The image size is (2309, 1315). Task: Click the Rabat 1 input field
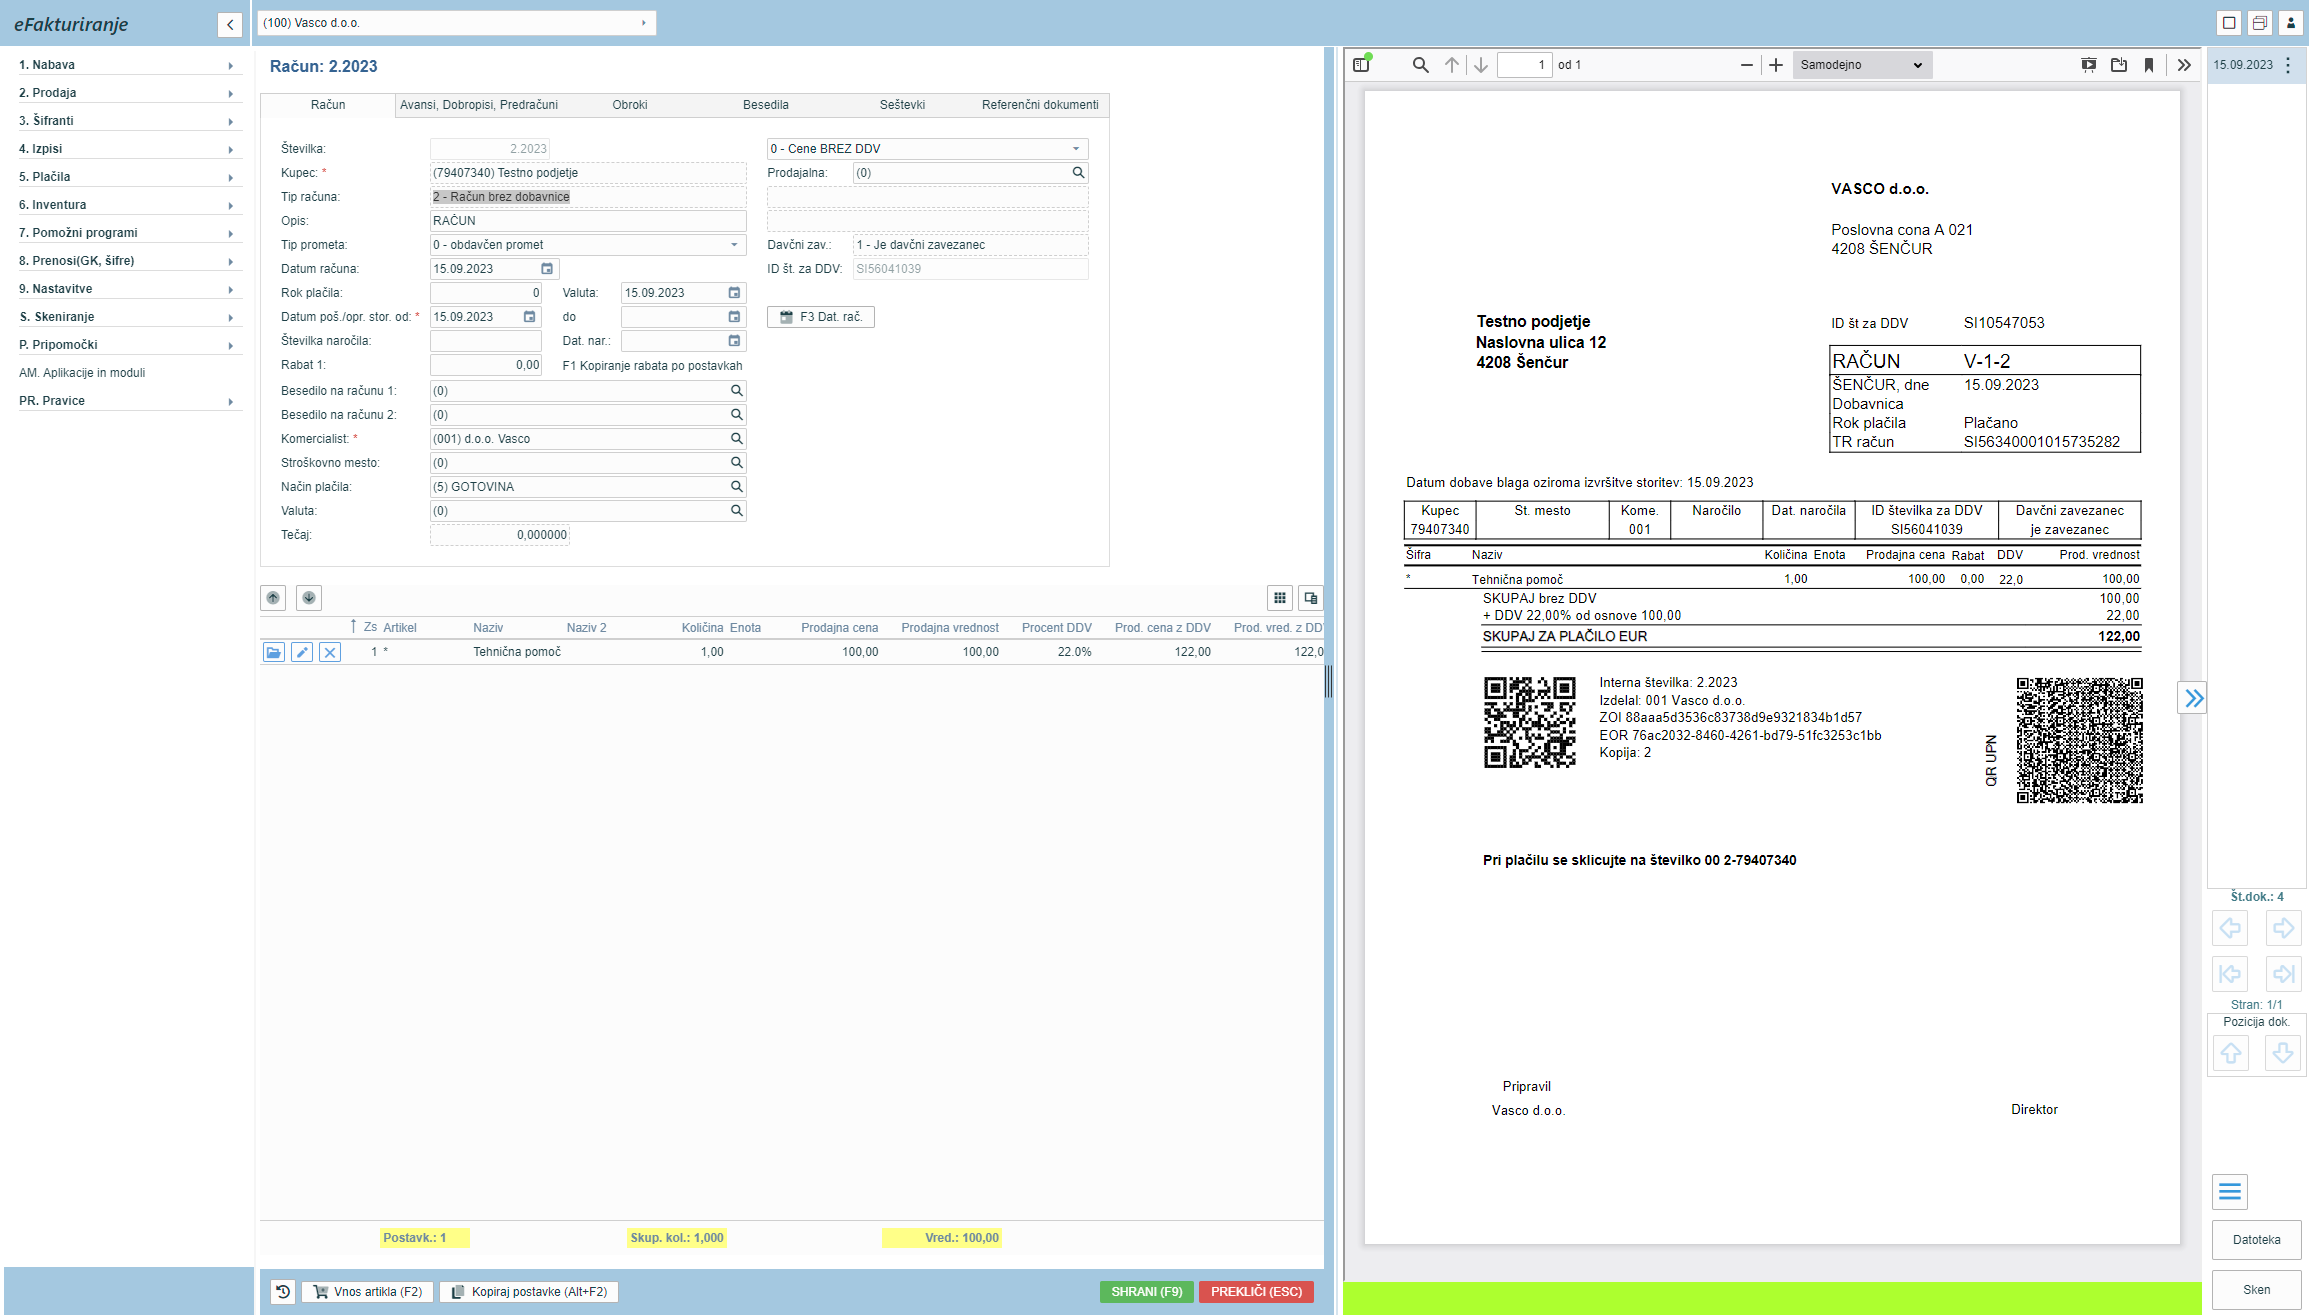point(486,365)
